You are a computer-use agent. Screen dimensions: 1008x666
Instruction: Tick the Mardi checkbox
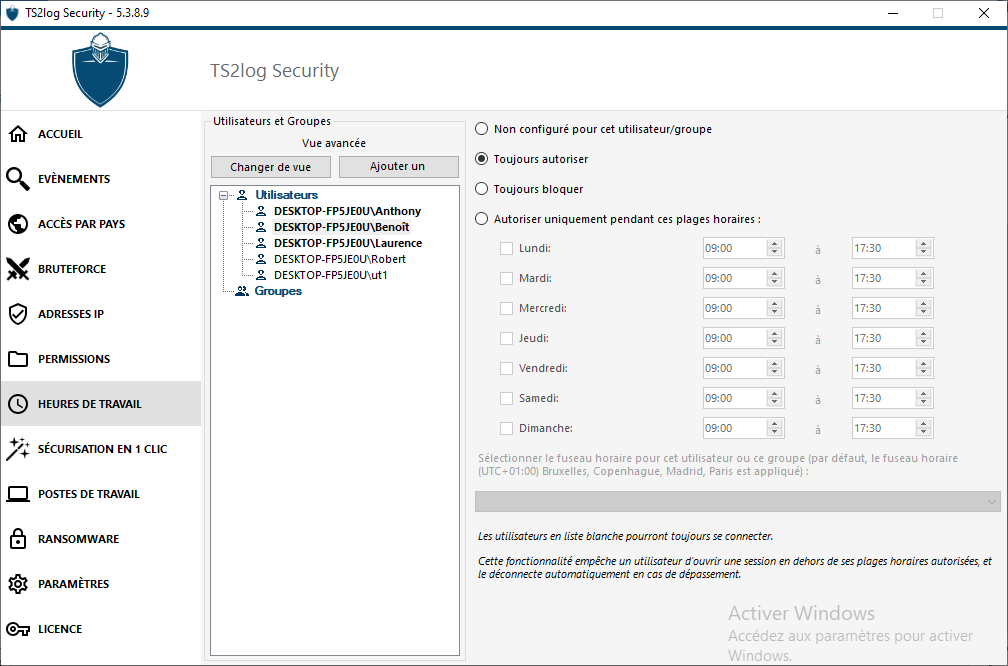pos(507,278)
